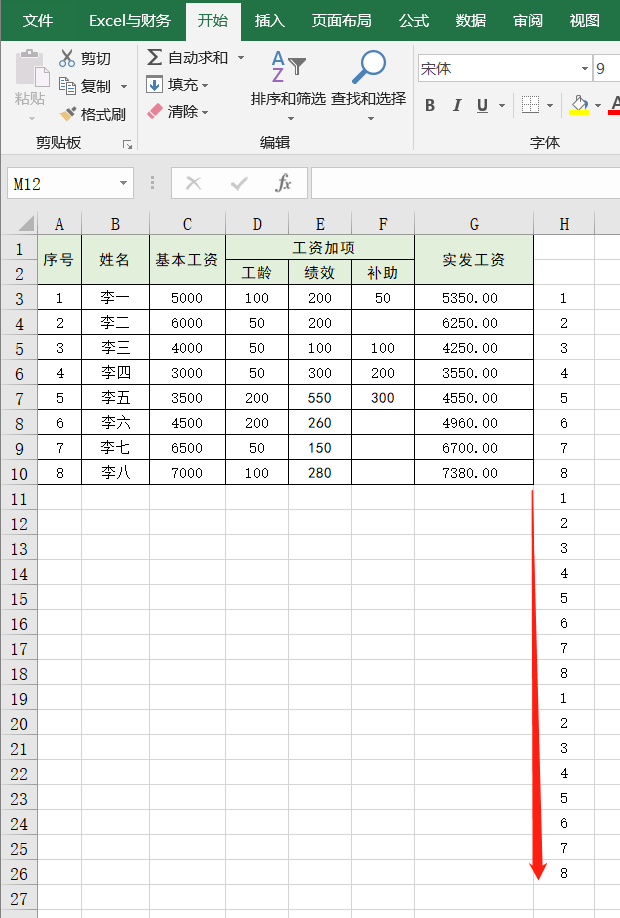620x918 pixels.
Task: Select cell G3 containing 5350.00
Action: pyautogui.click(x=473, y=298)
